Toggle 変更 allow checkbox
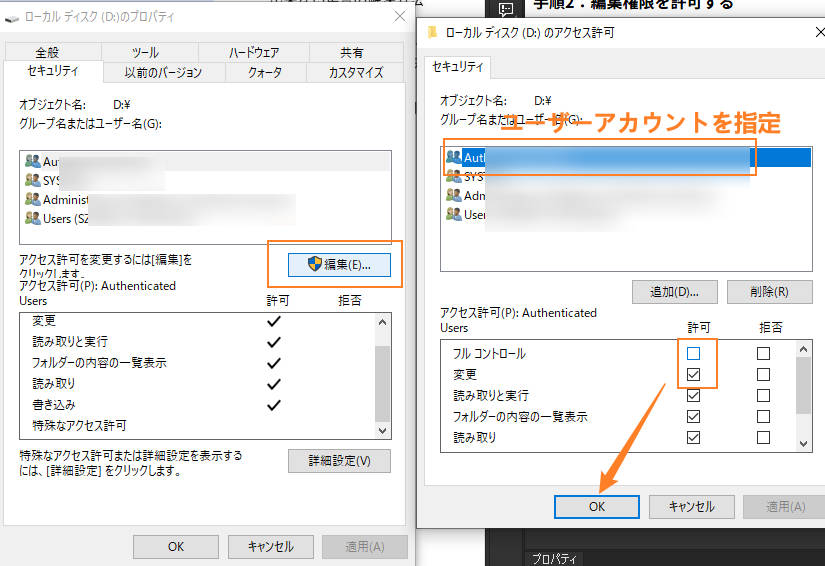 click(693, 375)
